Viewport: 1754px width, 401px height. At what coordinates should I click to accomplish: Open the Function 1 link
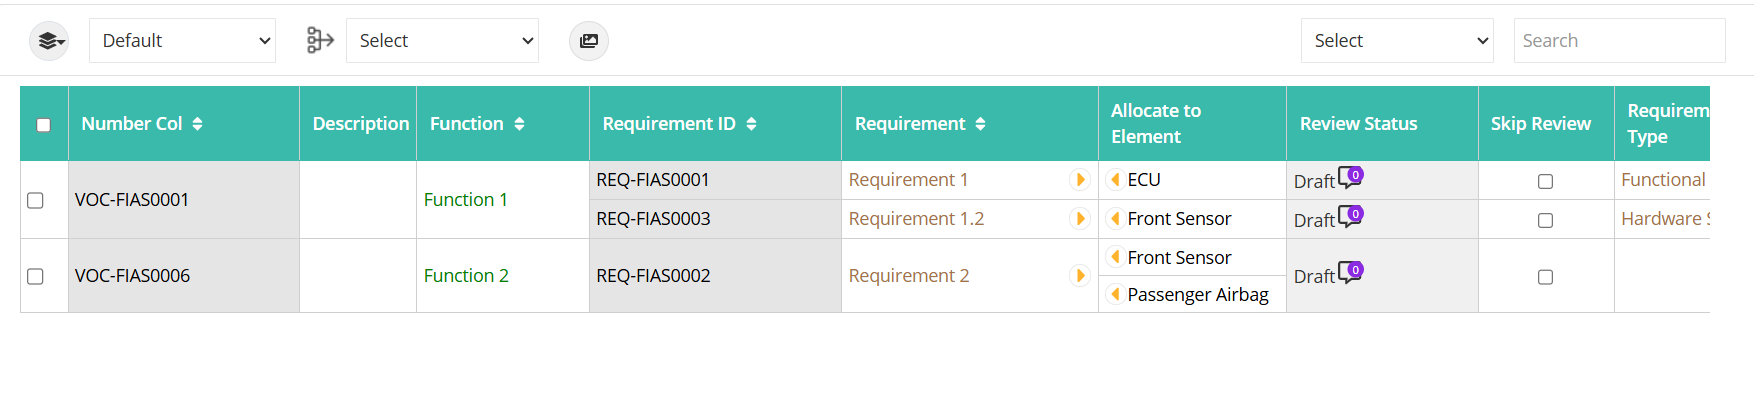[x=466, y=199]
